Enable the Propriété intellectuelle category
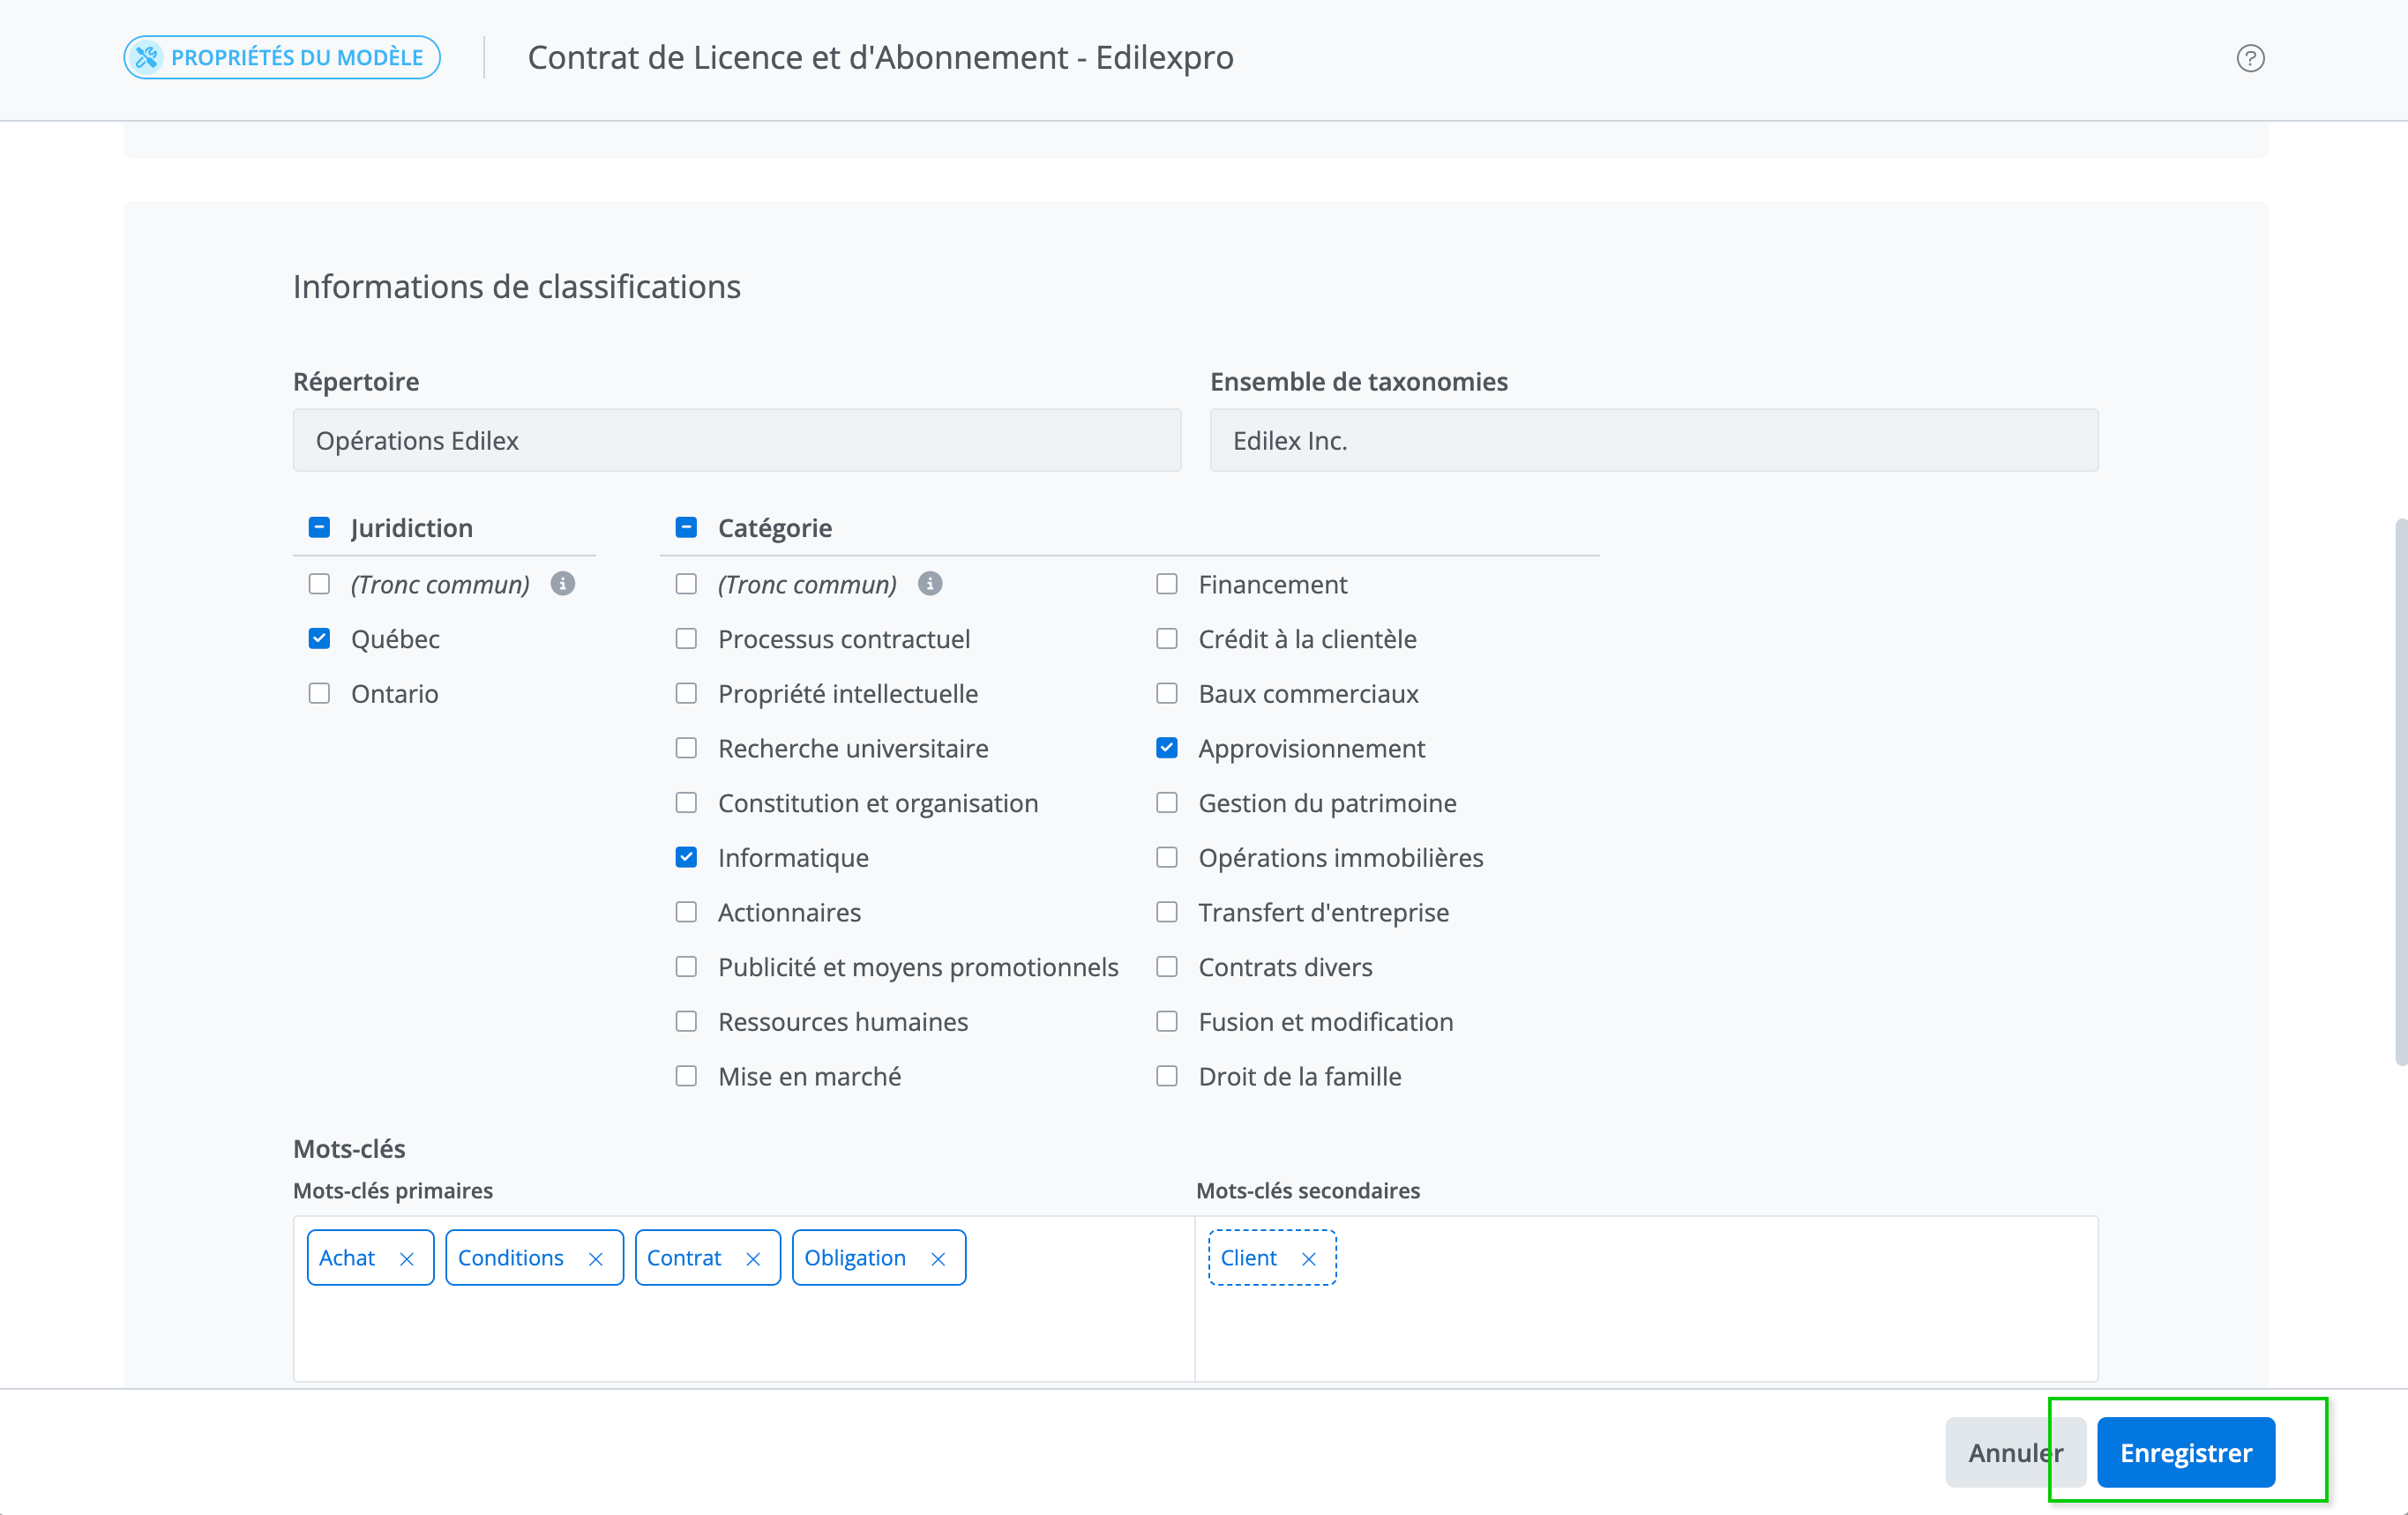Image resolution: width=2408 pixels, height=1515 pixels. point(686,694)
